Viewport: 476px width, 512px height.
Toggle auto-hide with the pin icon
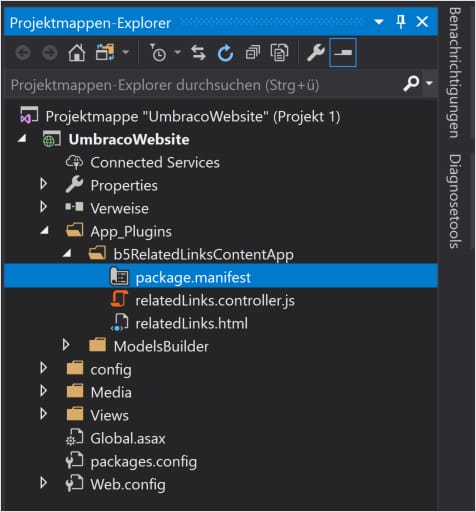[401, 22]
